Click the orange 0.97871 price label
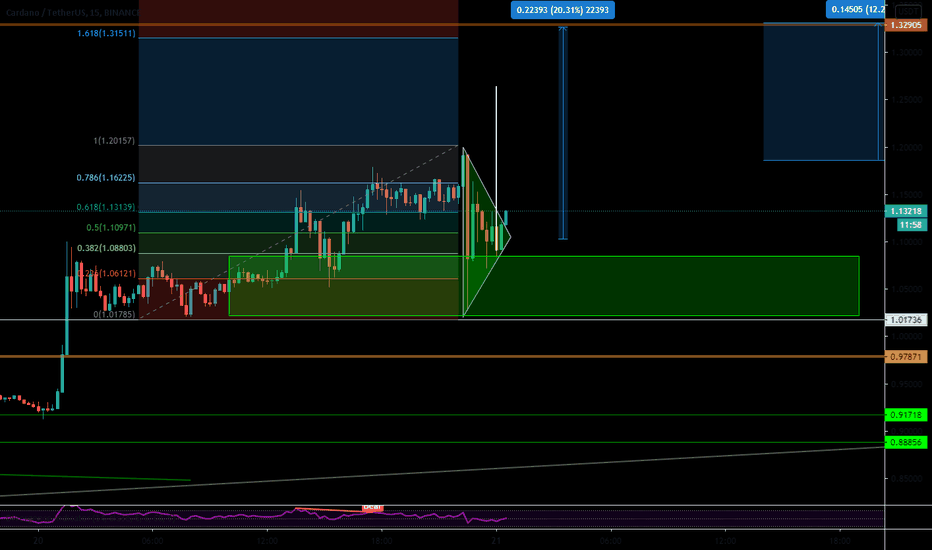Screen dimensions: 932x550 (x=906, y=357)
